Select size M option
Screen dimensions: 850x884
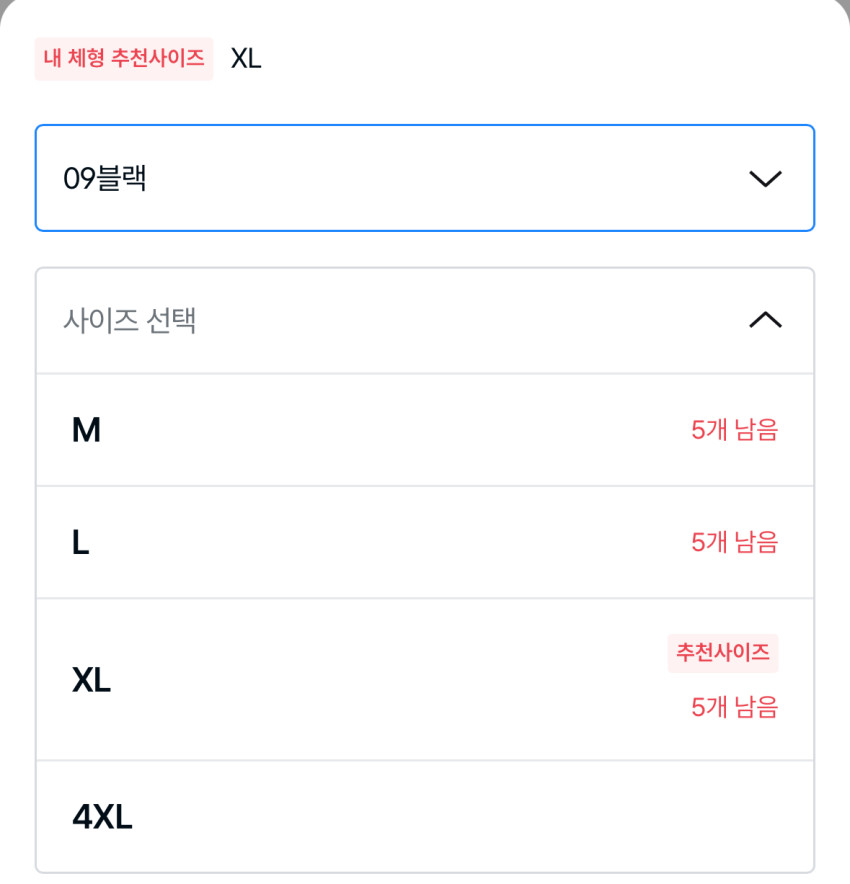[x=425, y=431]
